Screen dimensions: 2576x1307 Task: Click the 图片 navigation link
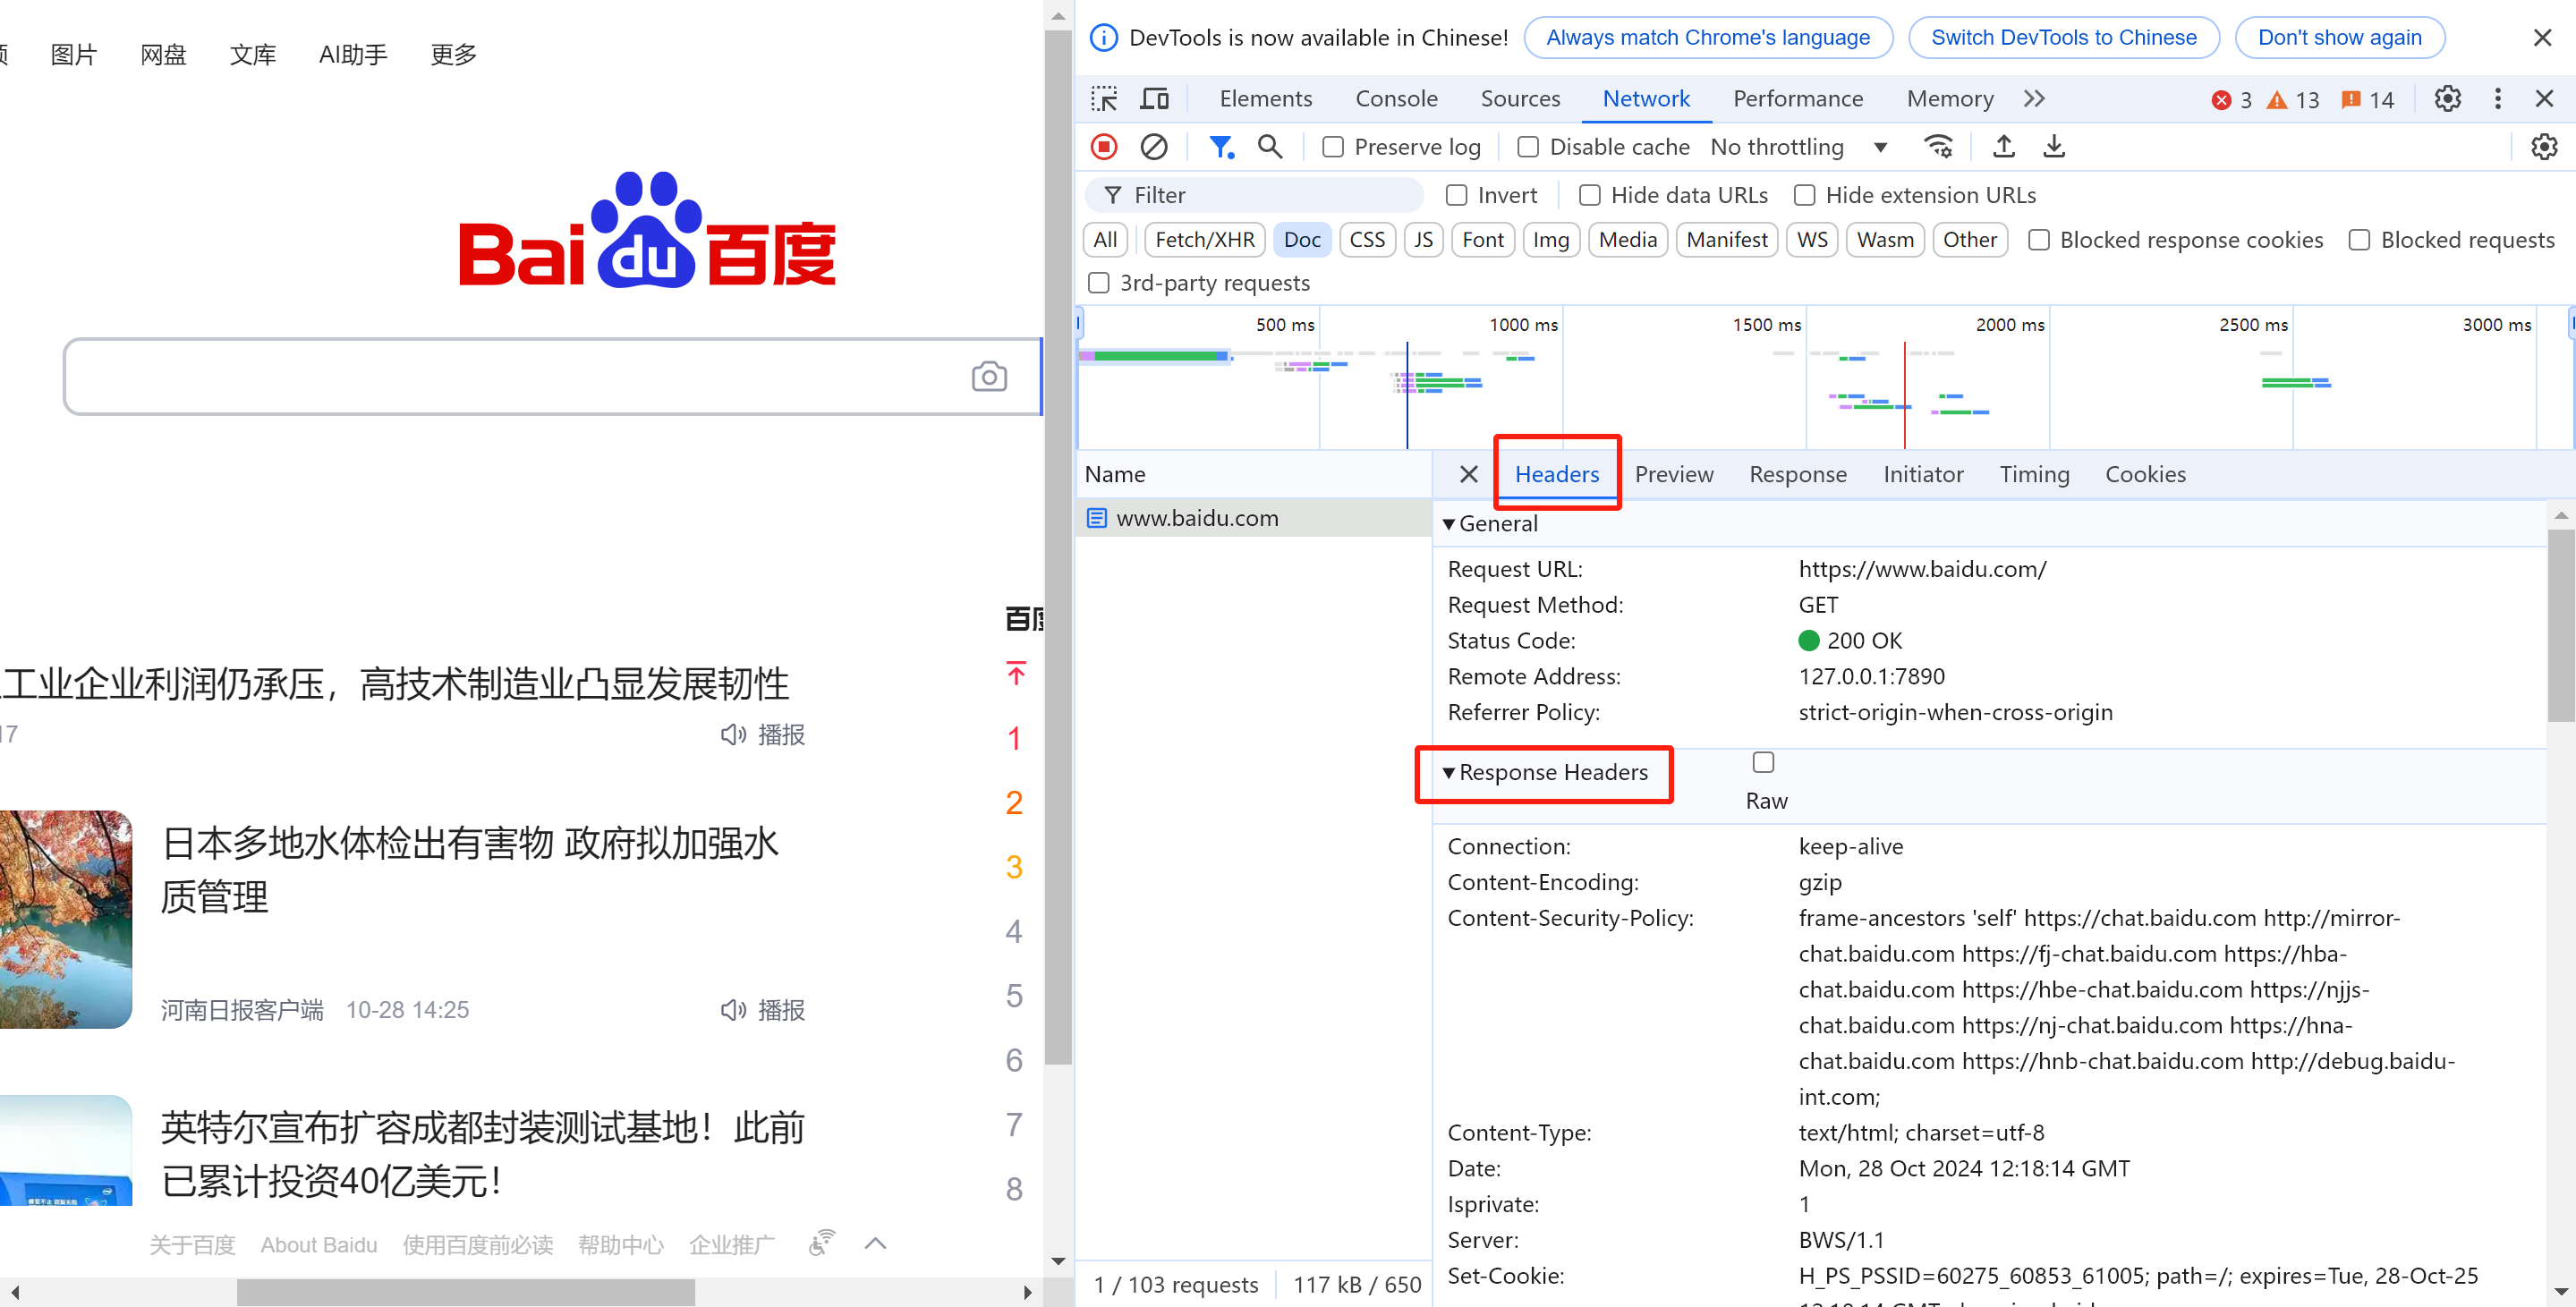click(x=74, y=55)
